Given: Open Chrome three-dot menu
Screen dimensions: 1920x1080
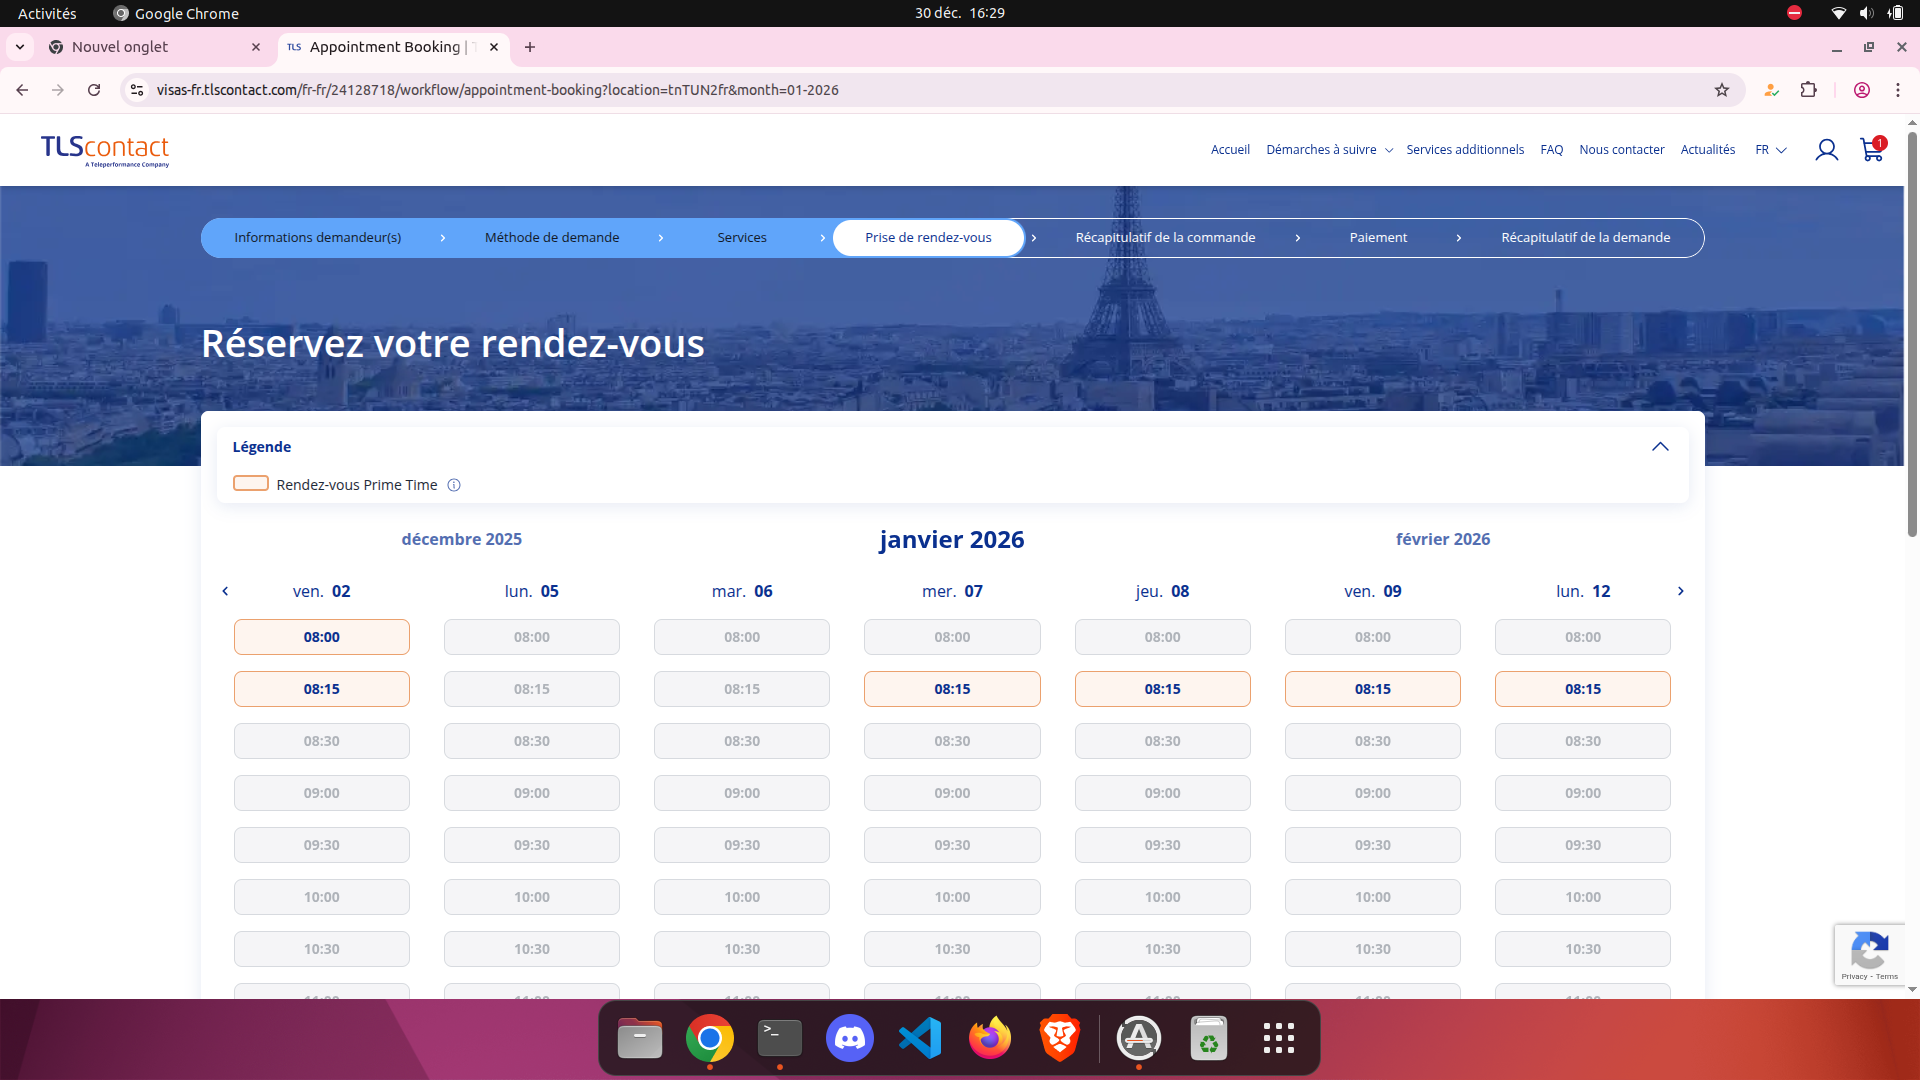Looking at the screenshot, I should click(1898, 90).
